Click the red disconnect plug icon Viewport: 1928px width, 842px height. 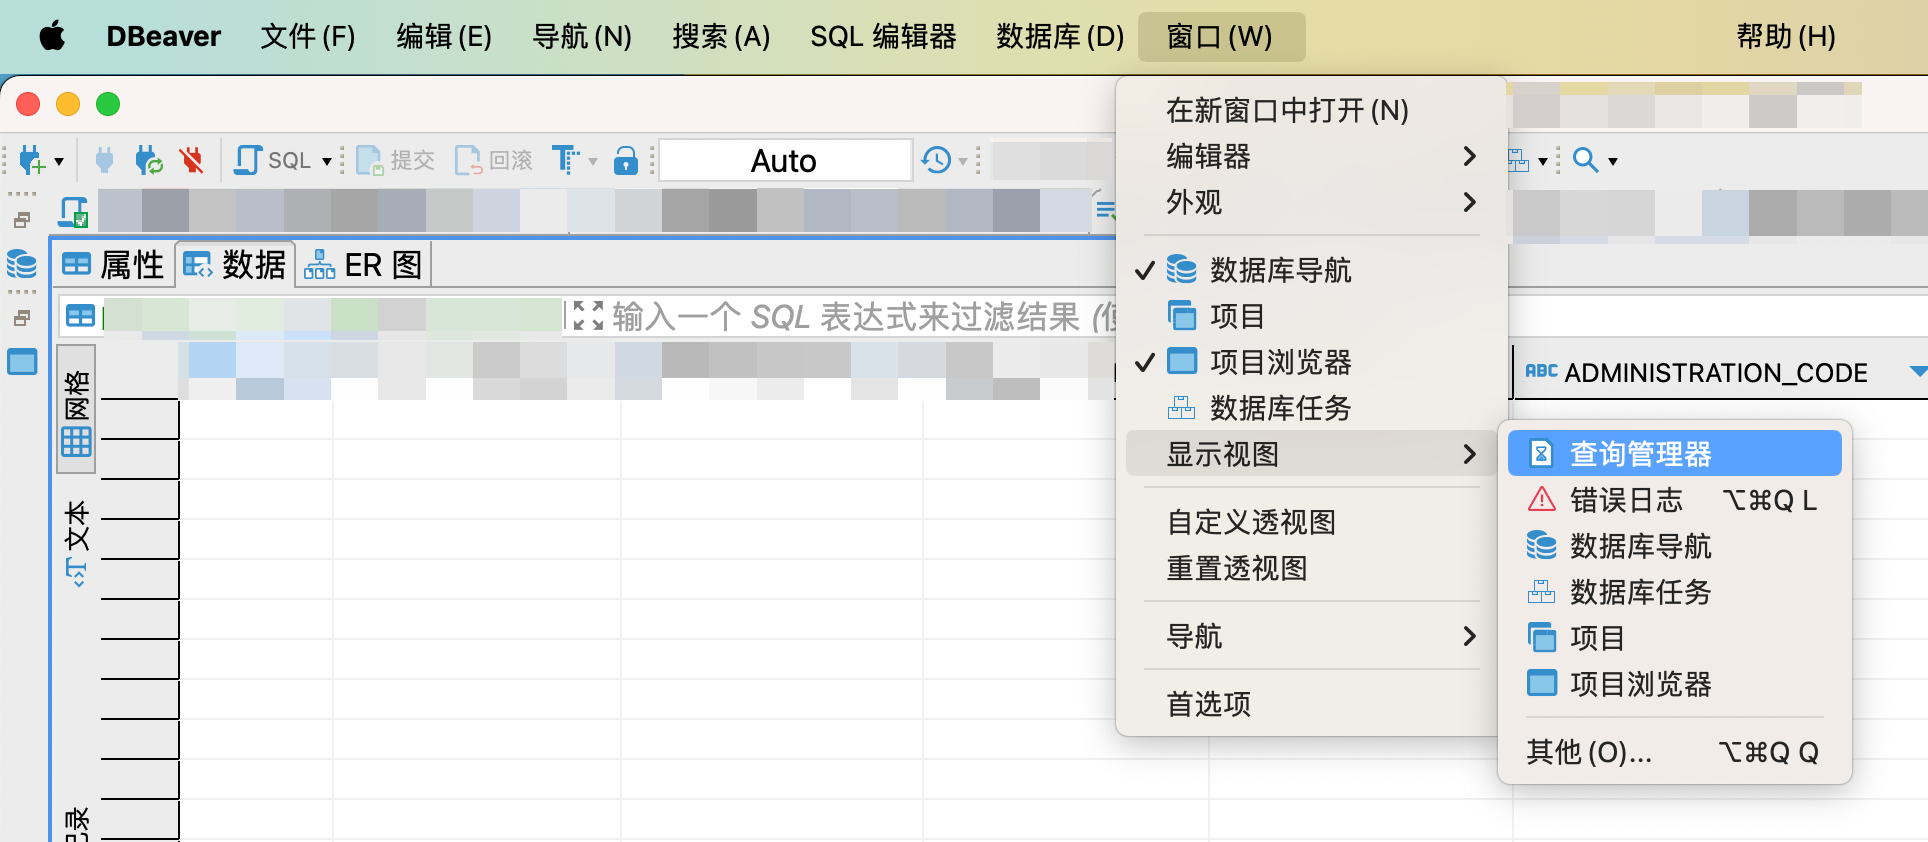coord(191,160)
